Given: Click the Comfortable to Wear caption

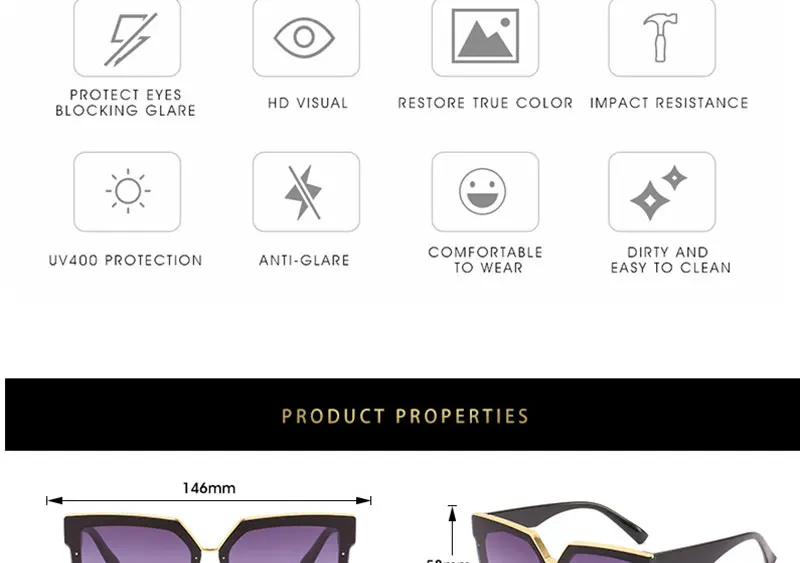Looking at the screenshot, I should [485, 260].
